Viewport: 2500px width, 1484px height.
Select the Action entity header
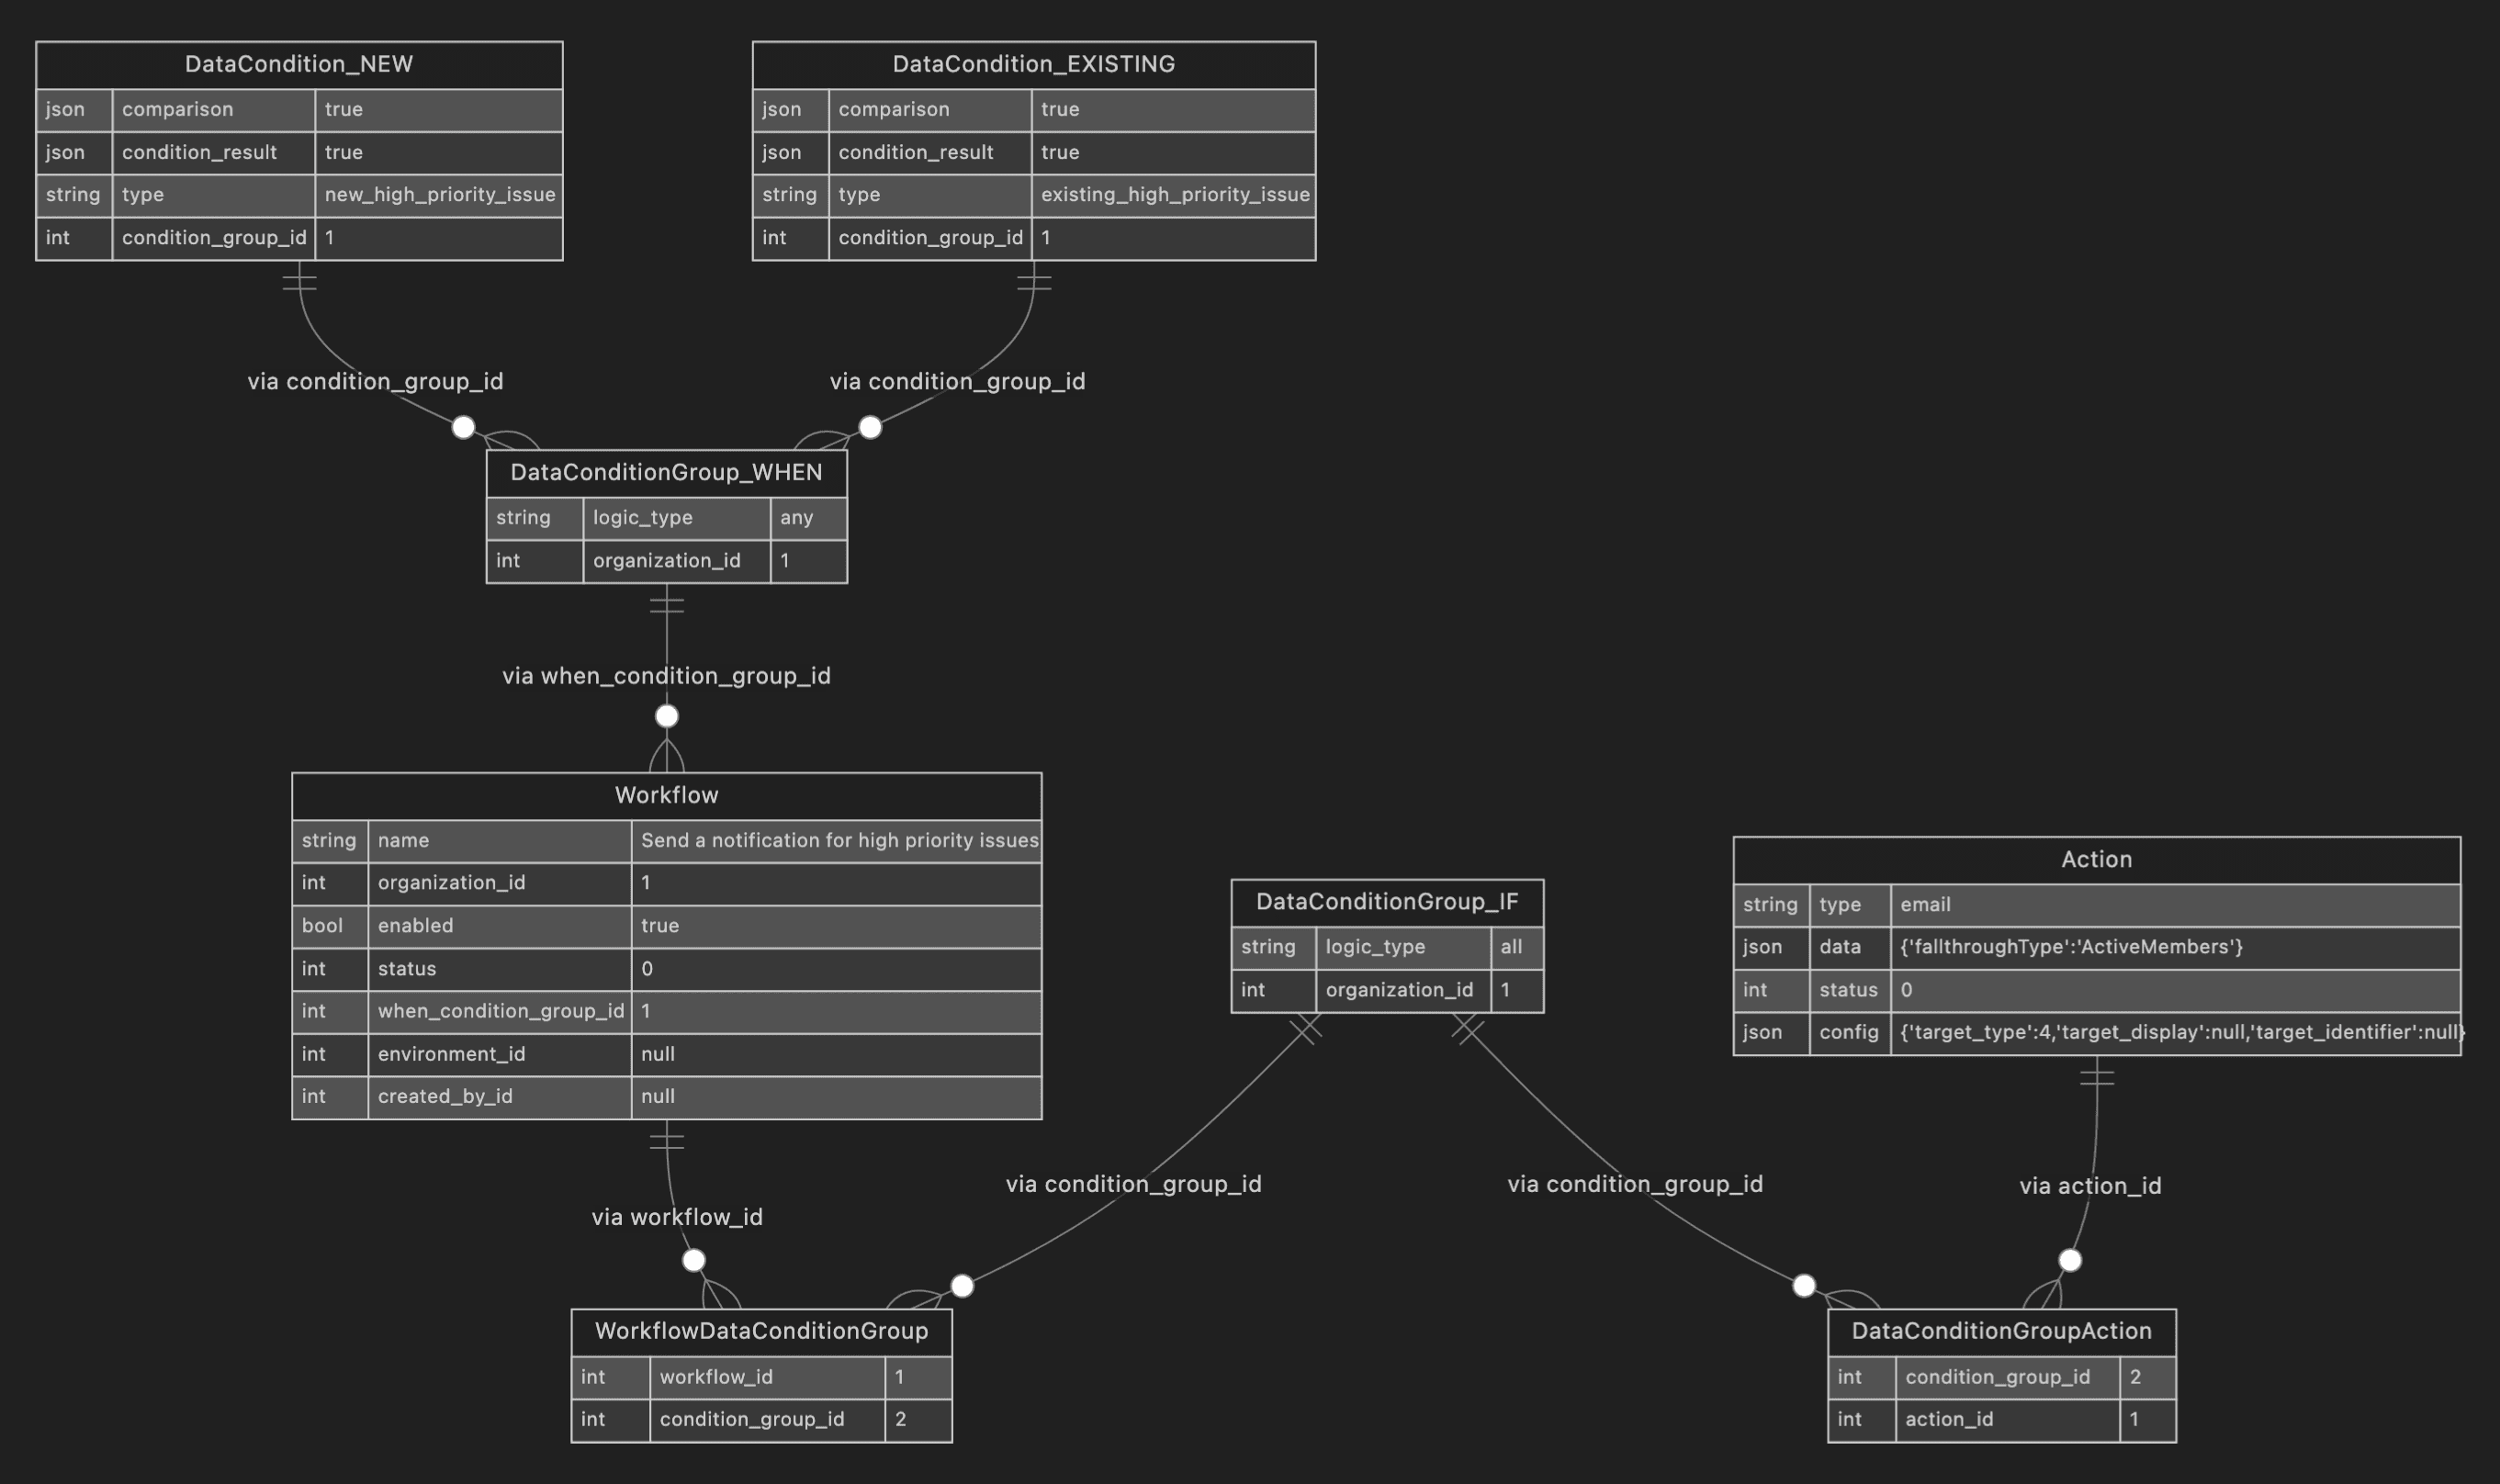click(x=2095, y=859)
